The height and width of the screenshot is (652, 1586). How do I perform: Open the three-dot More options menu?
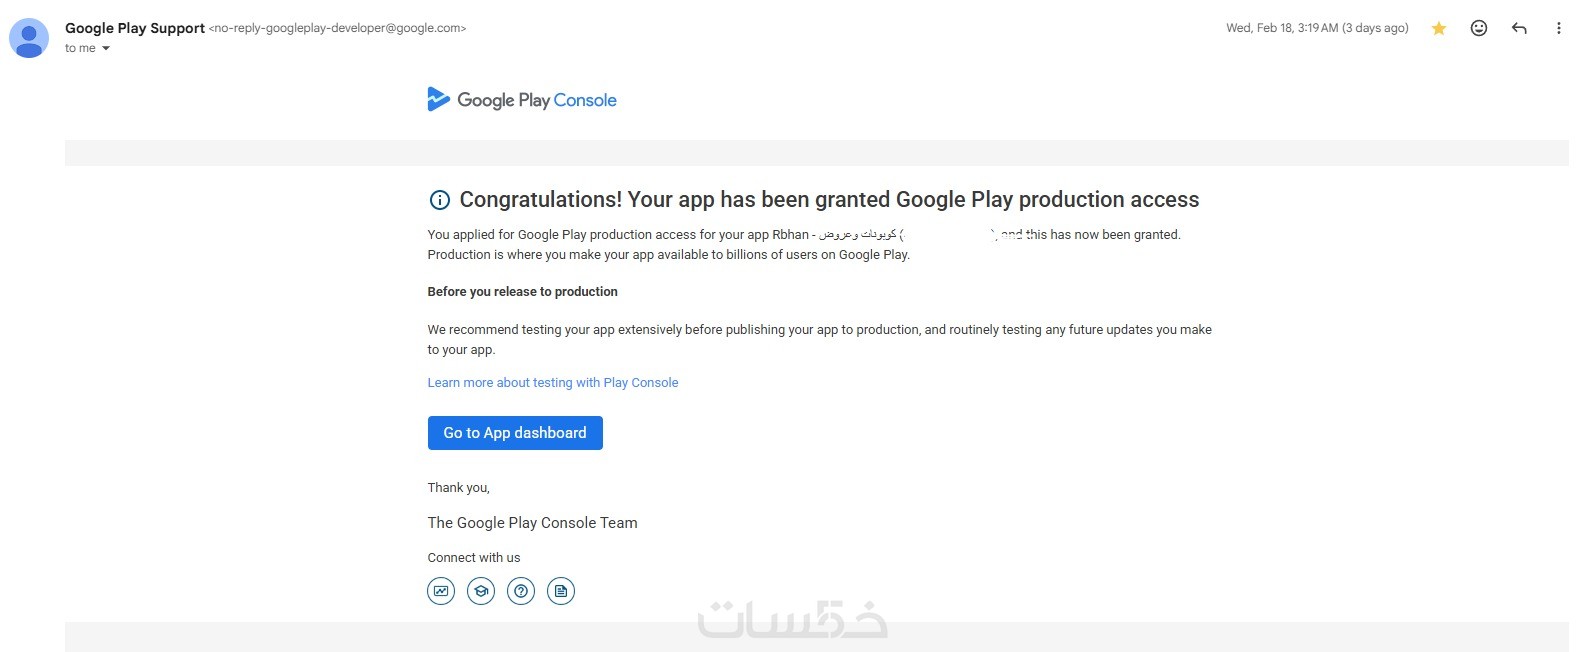coord(1558,29)
